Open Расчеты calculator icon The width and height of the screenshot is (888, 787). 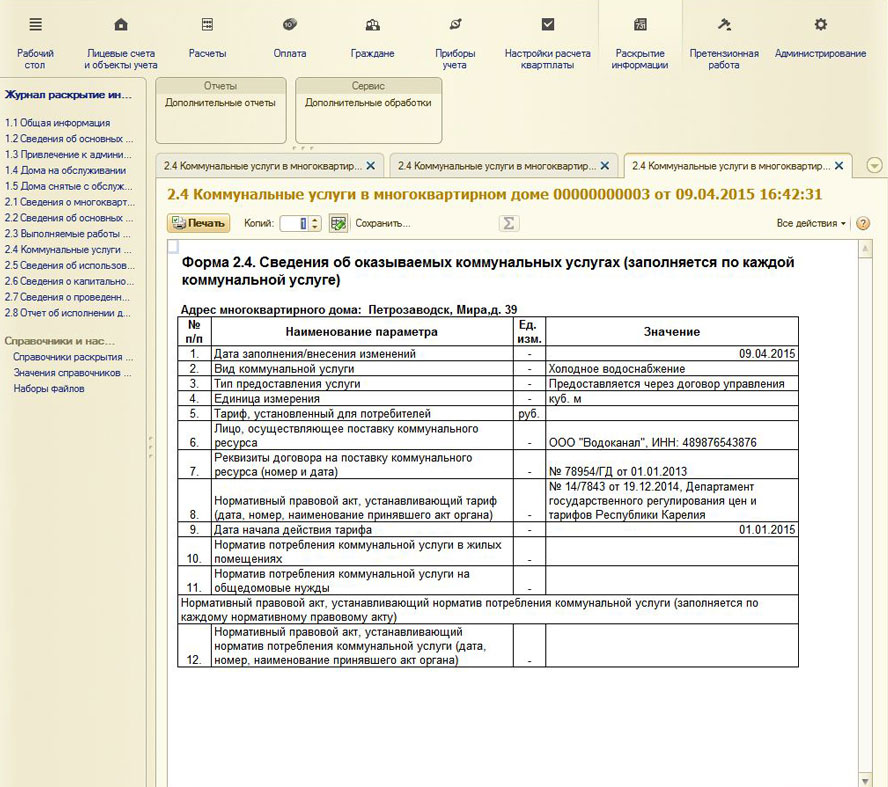pyautogui.click(x=207, y=24)
